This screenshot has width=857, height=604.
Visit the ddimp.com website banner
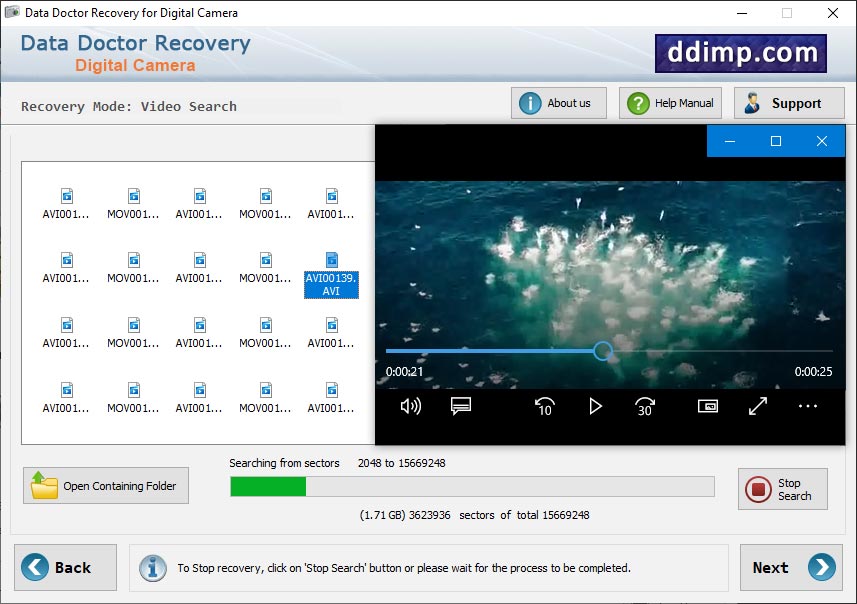tap(741, 53)
